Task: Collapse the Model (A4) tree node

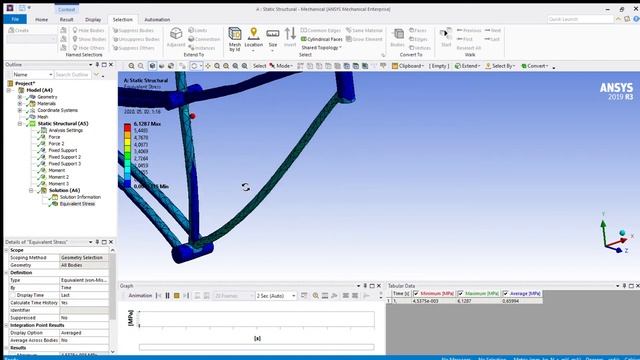Action: (9, 90)
